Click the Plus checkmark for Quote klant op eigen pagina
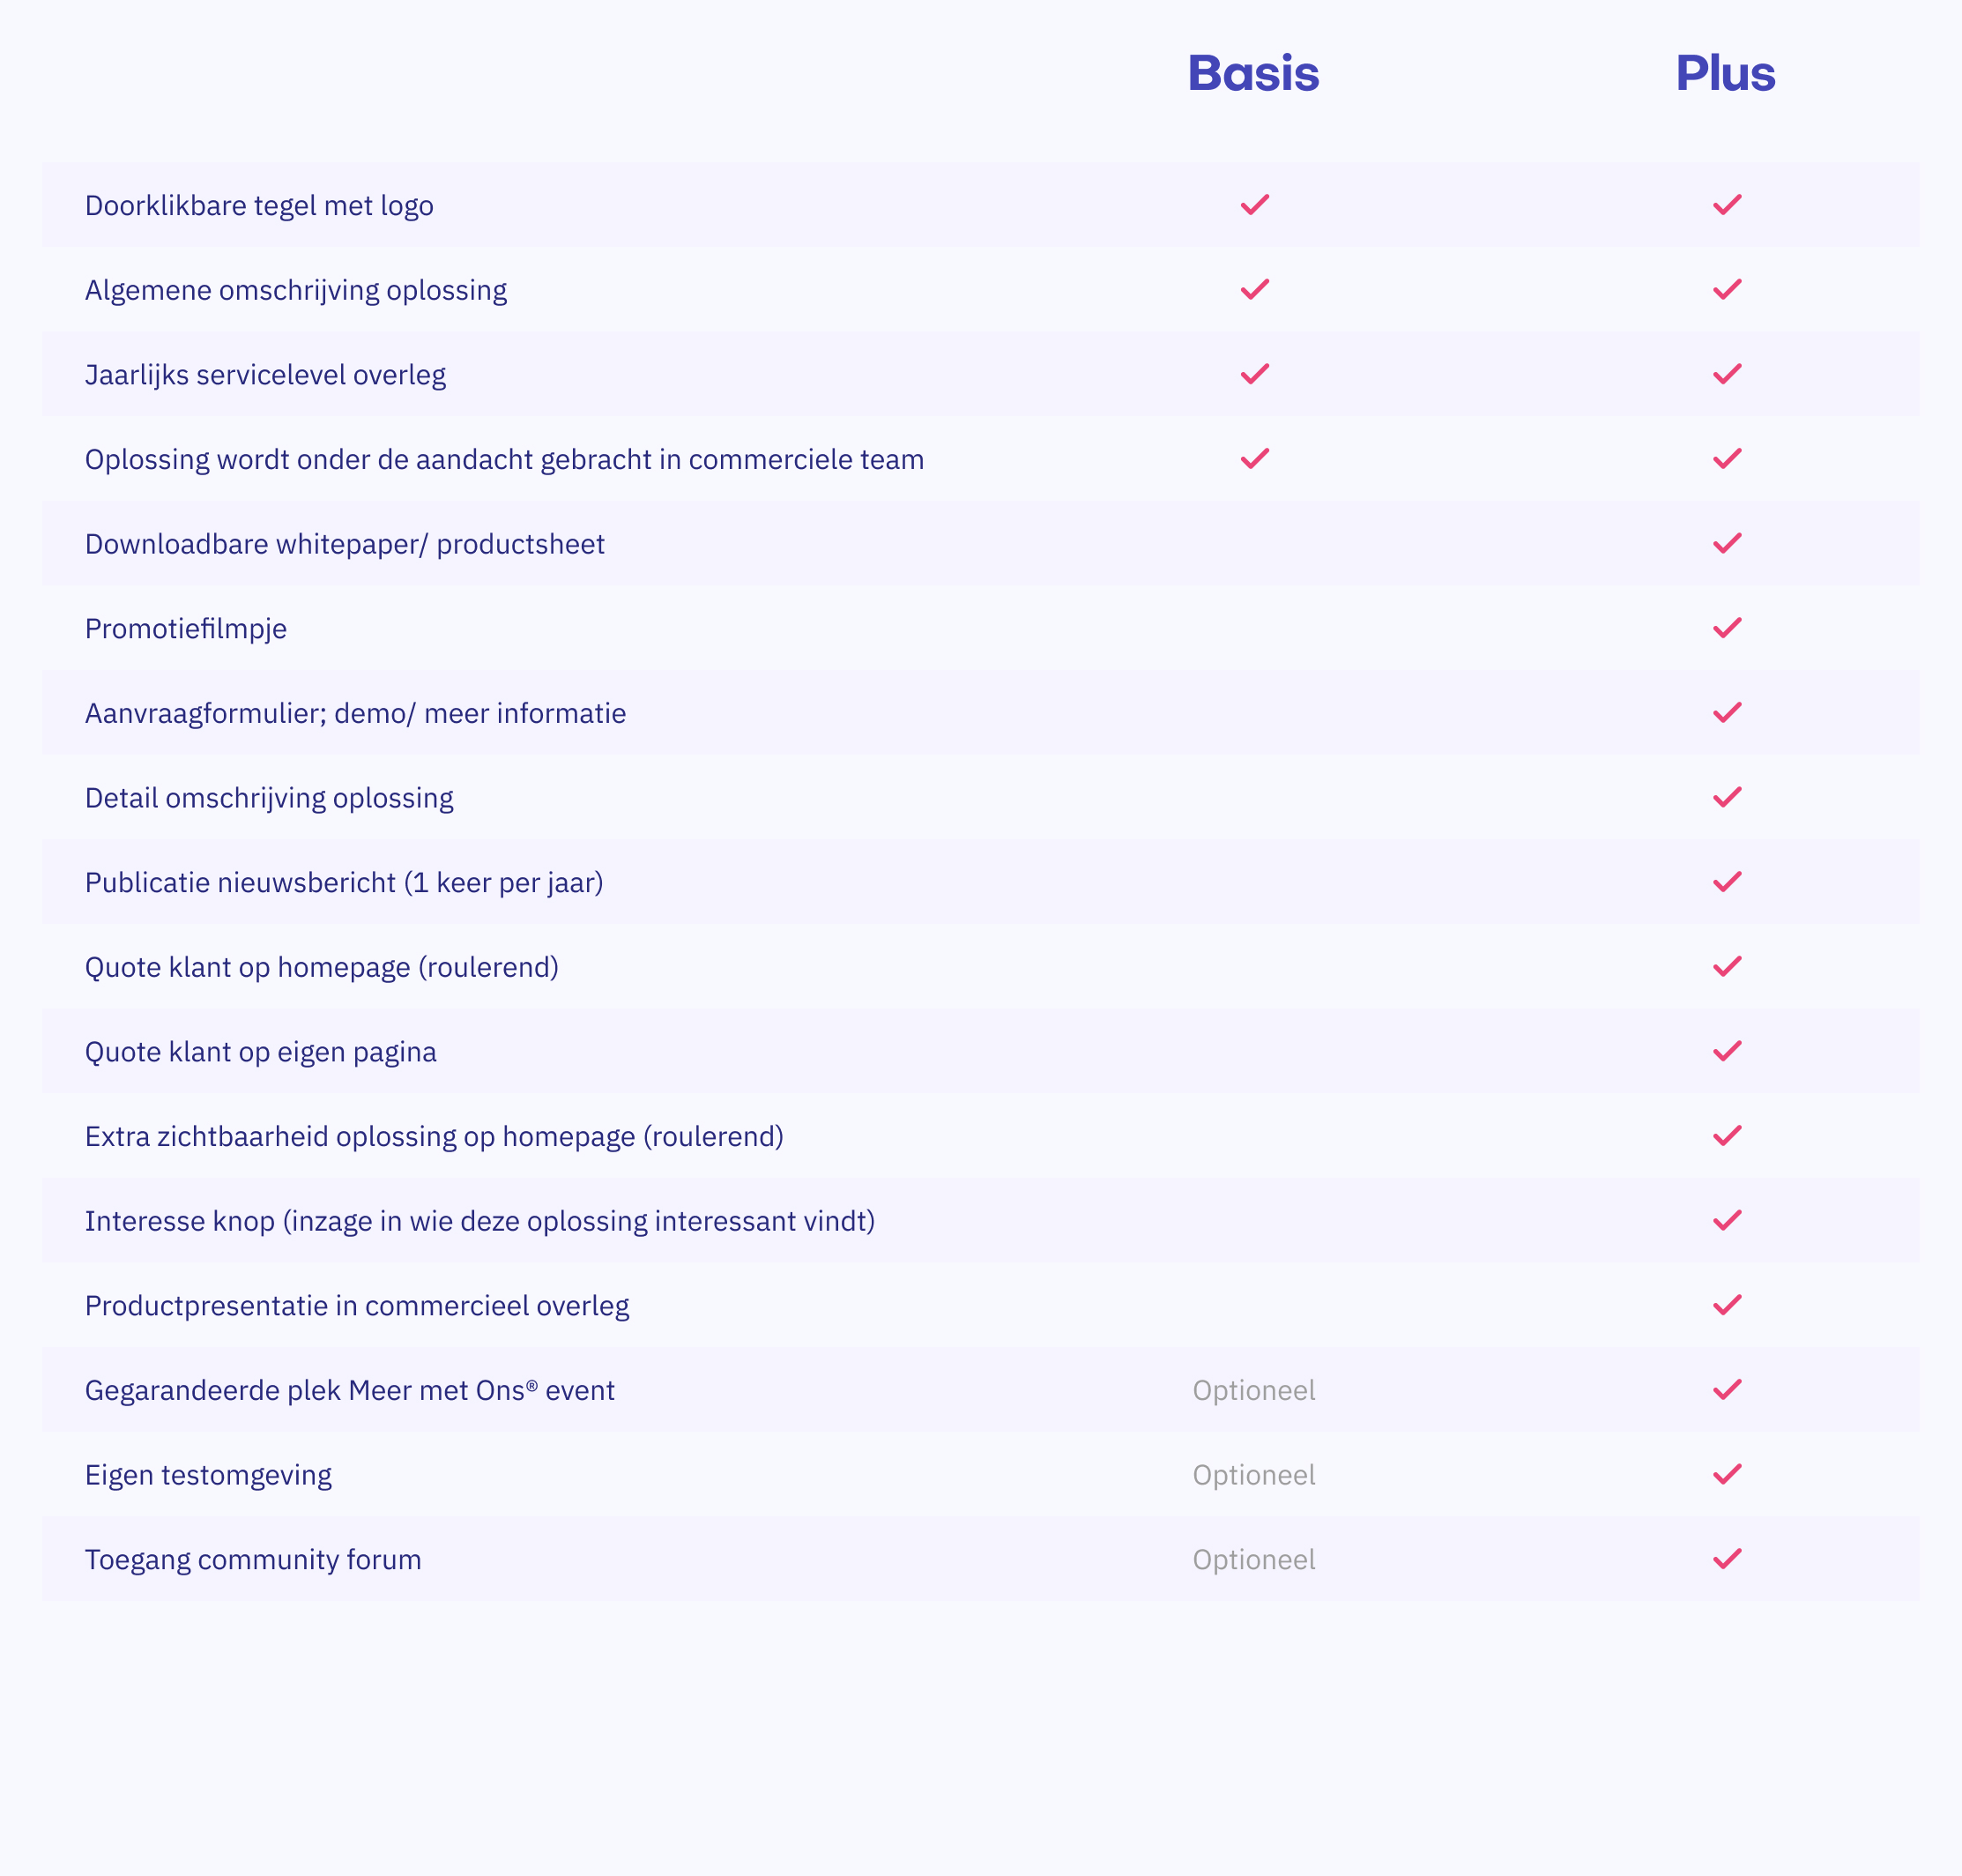Screen dimensions: 1962x1876 click(x=1726, y=1051)
